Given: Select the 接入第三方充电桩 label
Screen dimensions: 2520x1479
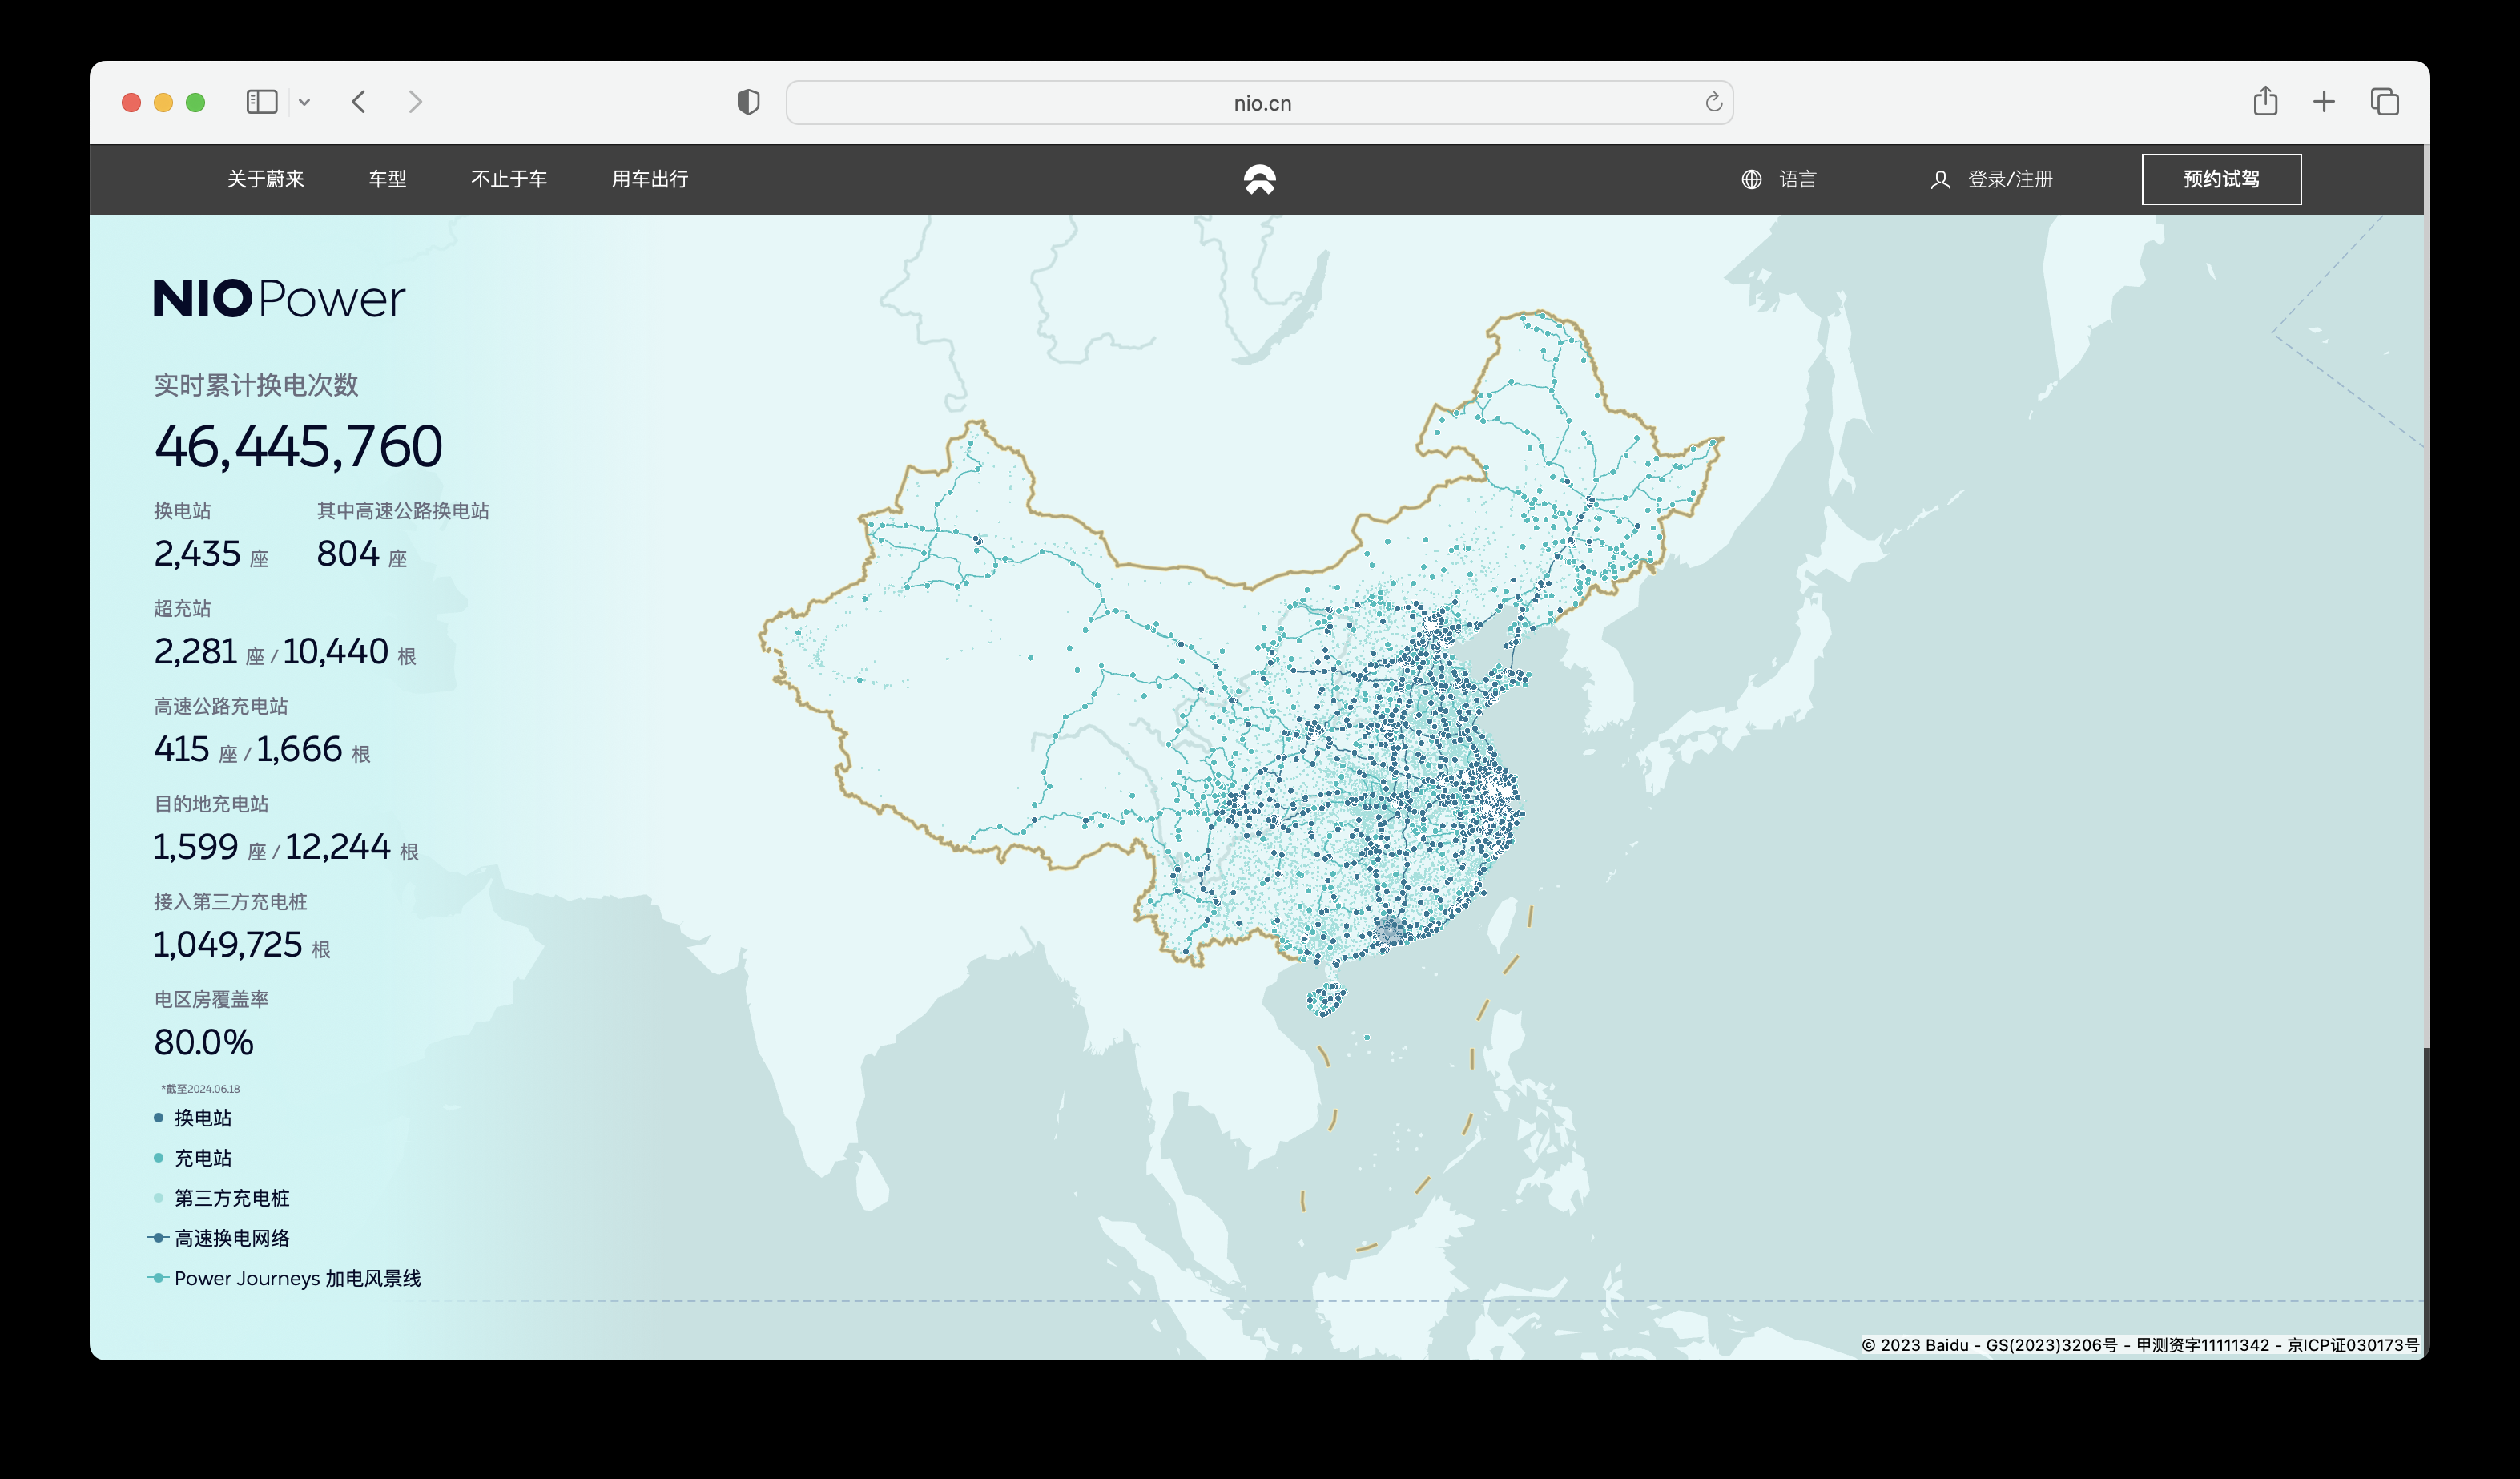Looking at the screenshot, I should pos(230,902).
